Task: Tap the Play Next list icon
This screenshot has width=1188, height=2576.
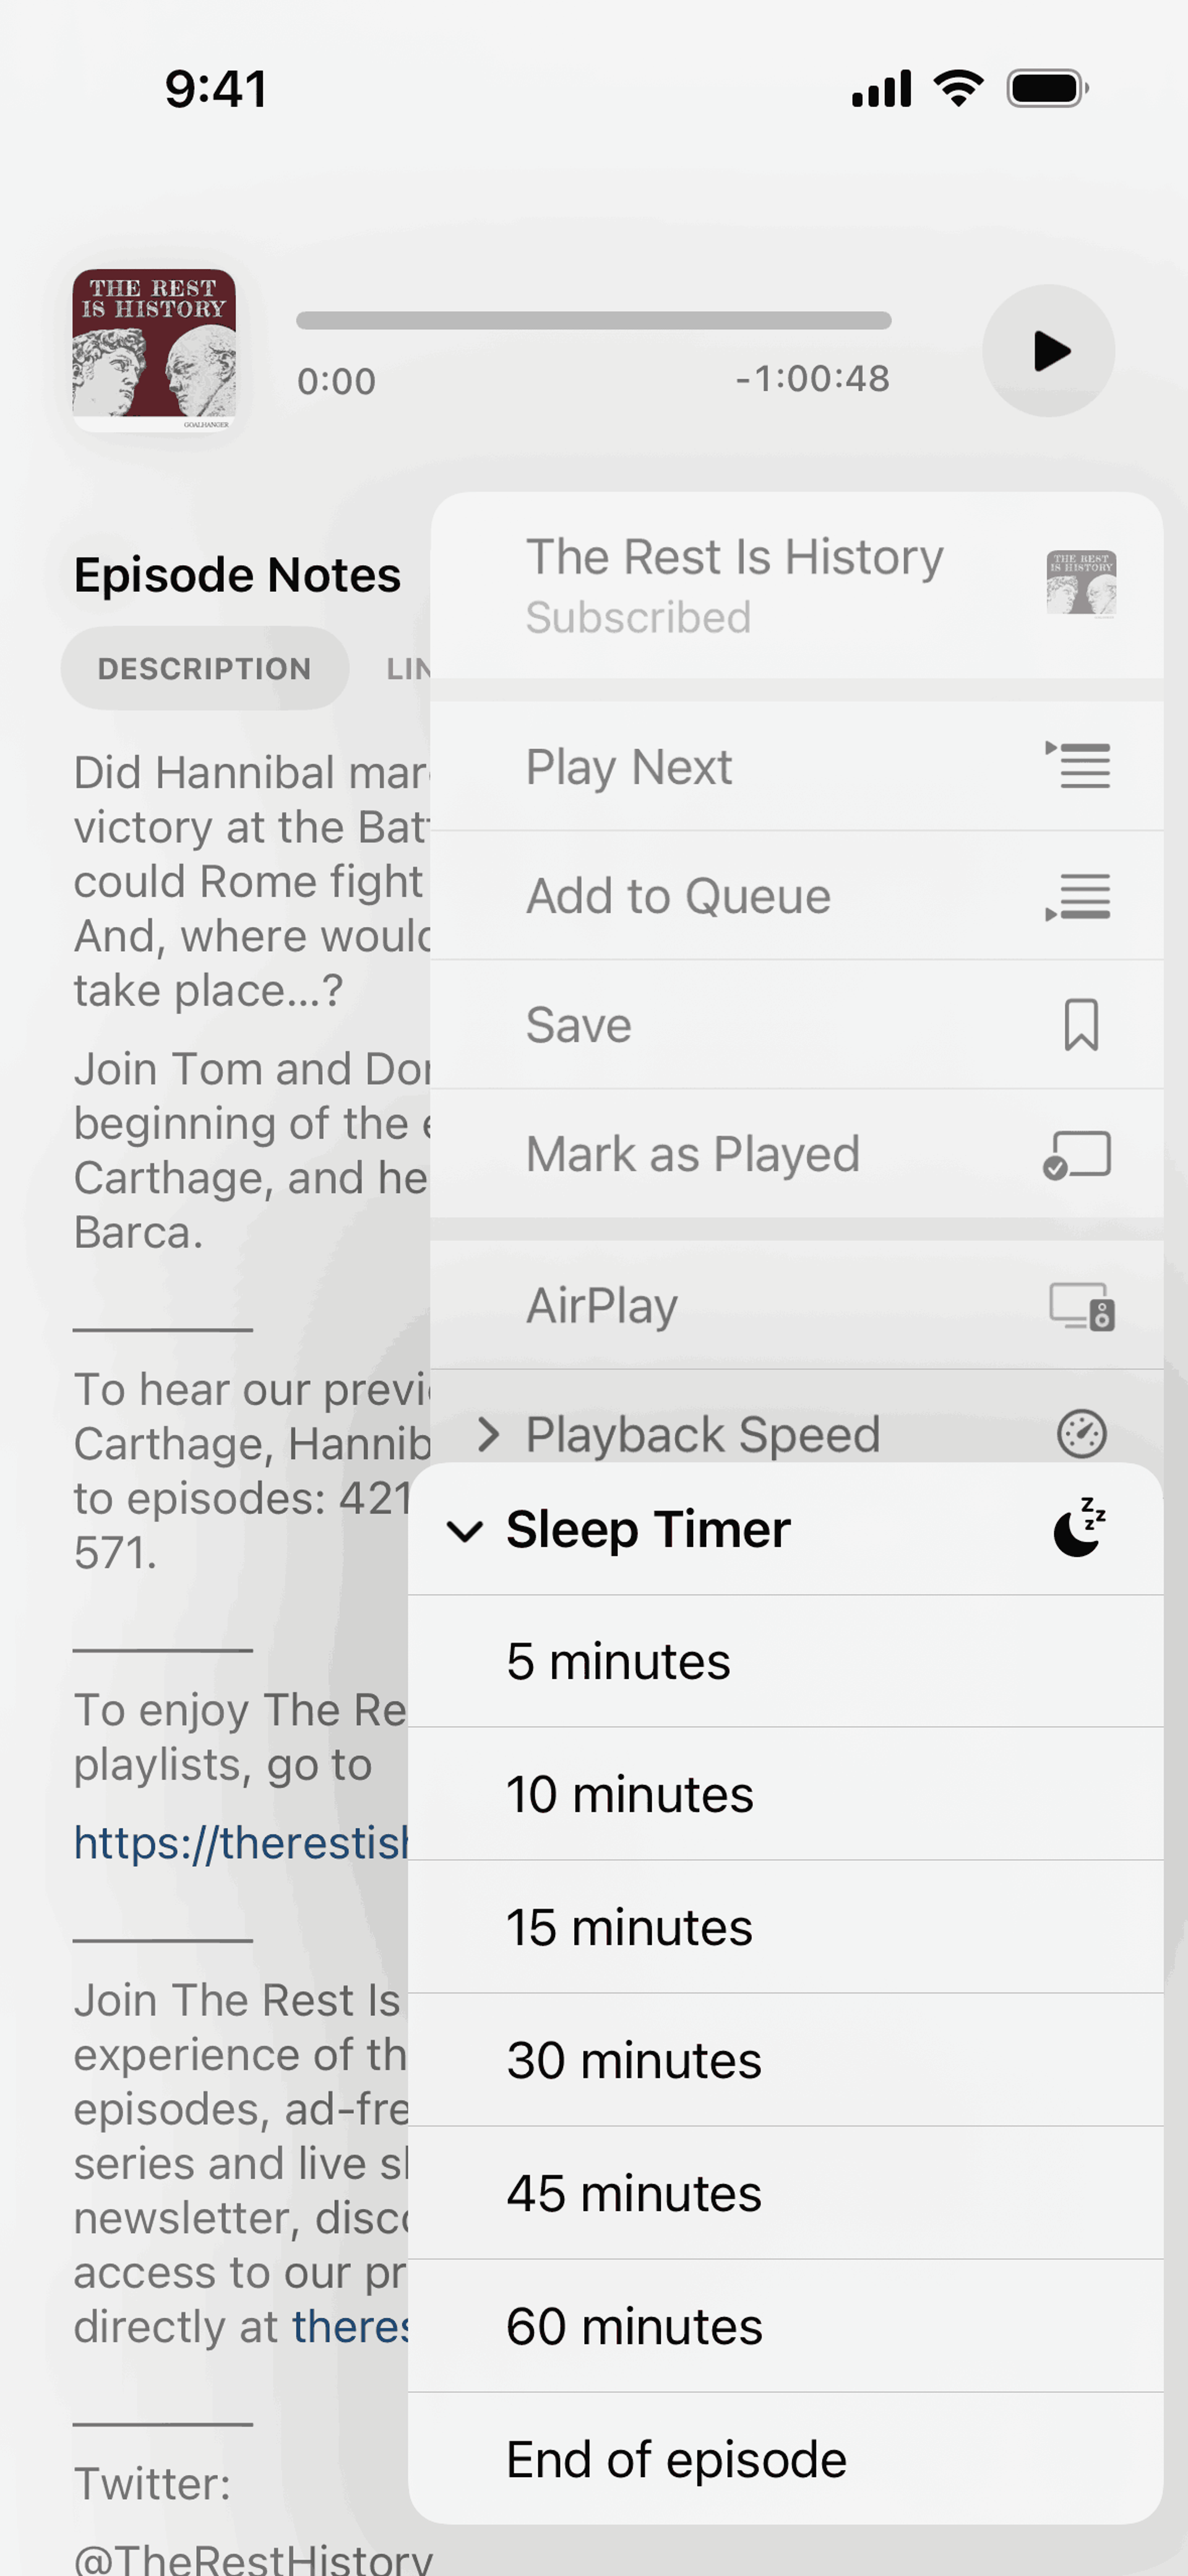Action: click(x=1078, y=766)
